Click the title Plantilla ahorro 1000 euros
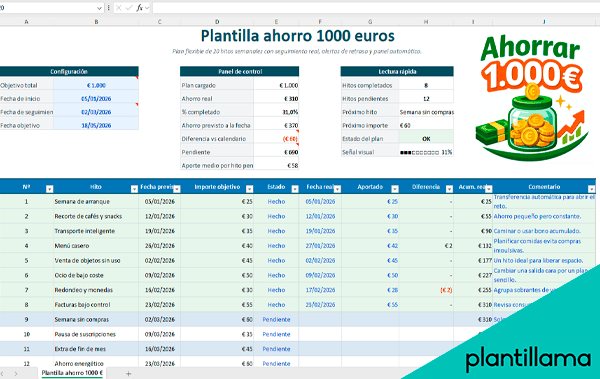Image resolution: width=600 pixels, height=379 pixels. pyautogui.click(x=298, y=36)
